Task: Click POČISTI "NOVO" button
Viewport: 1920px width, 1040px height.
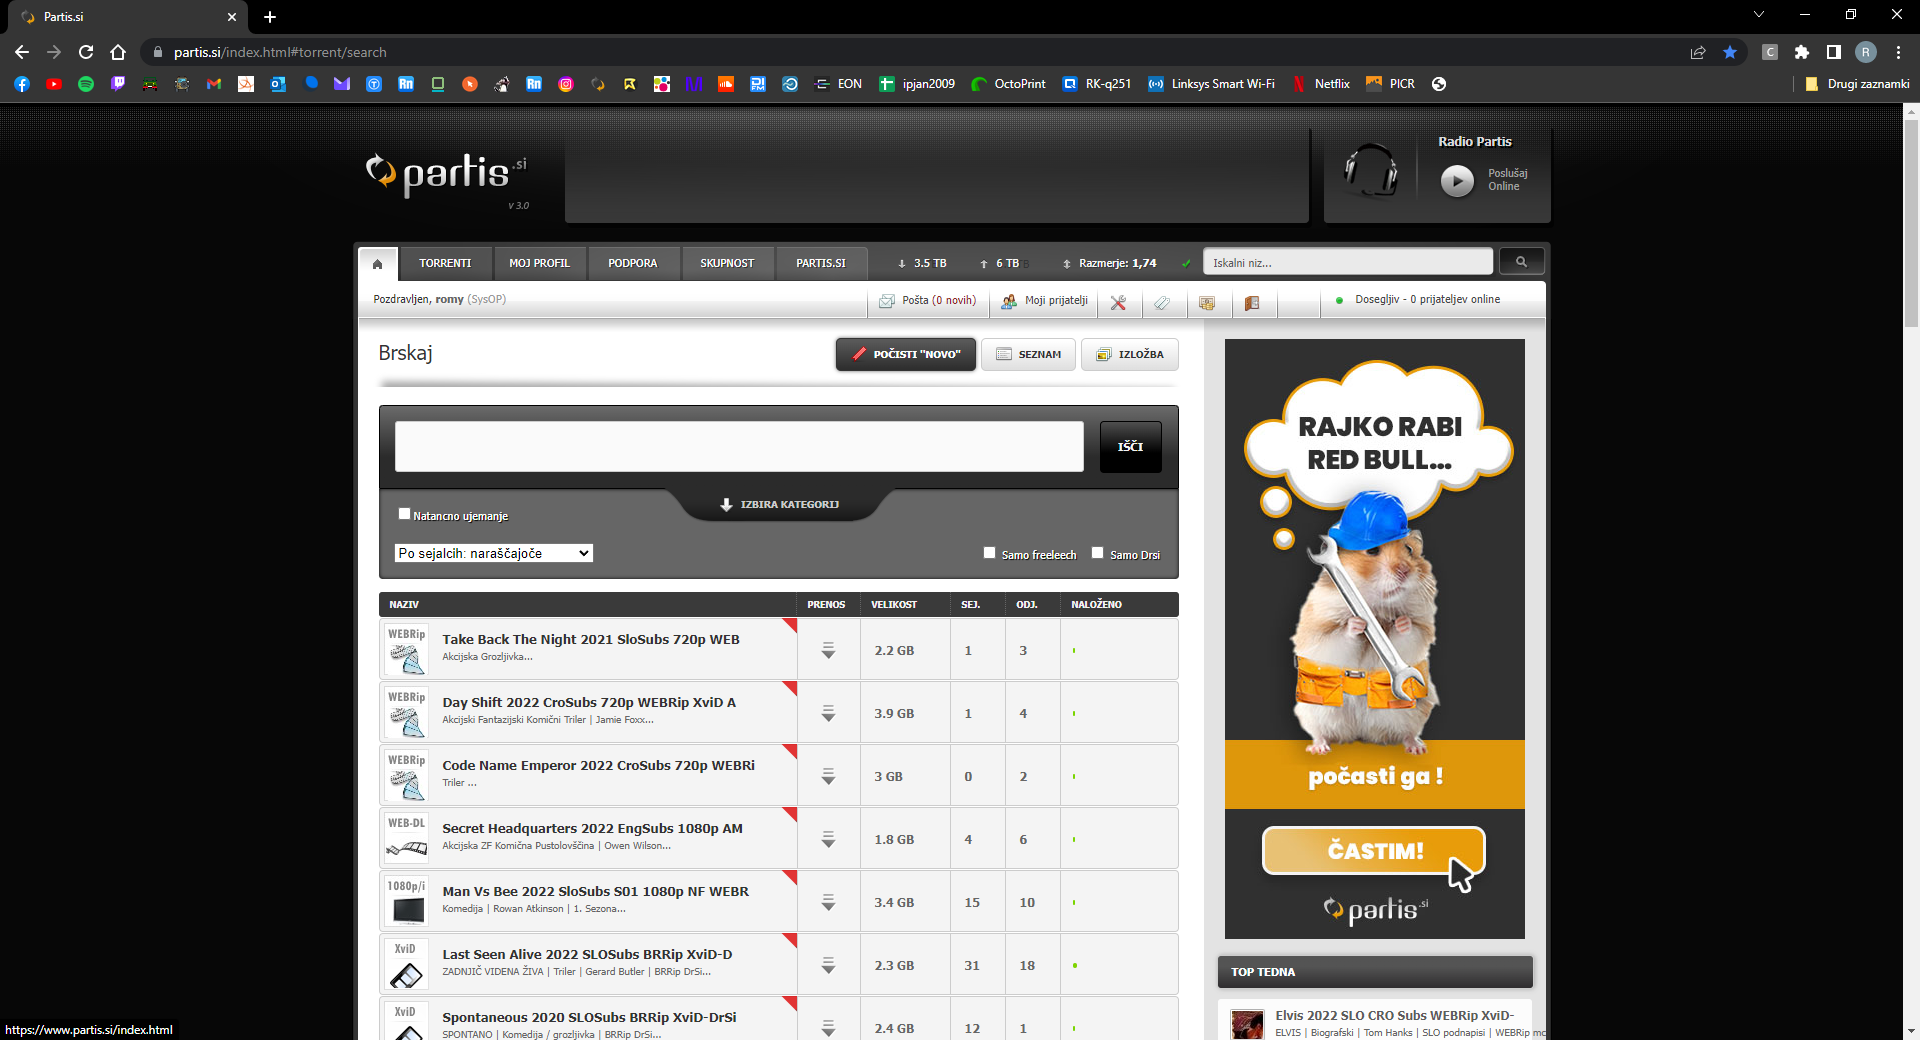Action: pyautogui.click(x=906, y=354)
